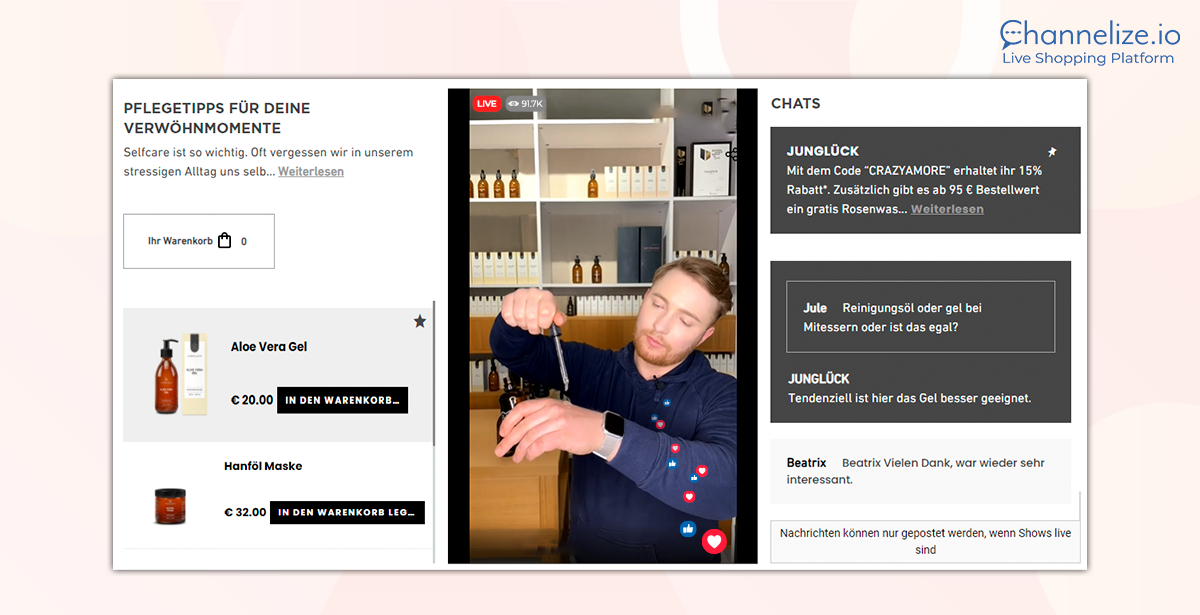Add Aloe Vera Gel to Warenkorb
The width and height of the screenshot is (1200, 615).
click(342, 400)
